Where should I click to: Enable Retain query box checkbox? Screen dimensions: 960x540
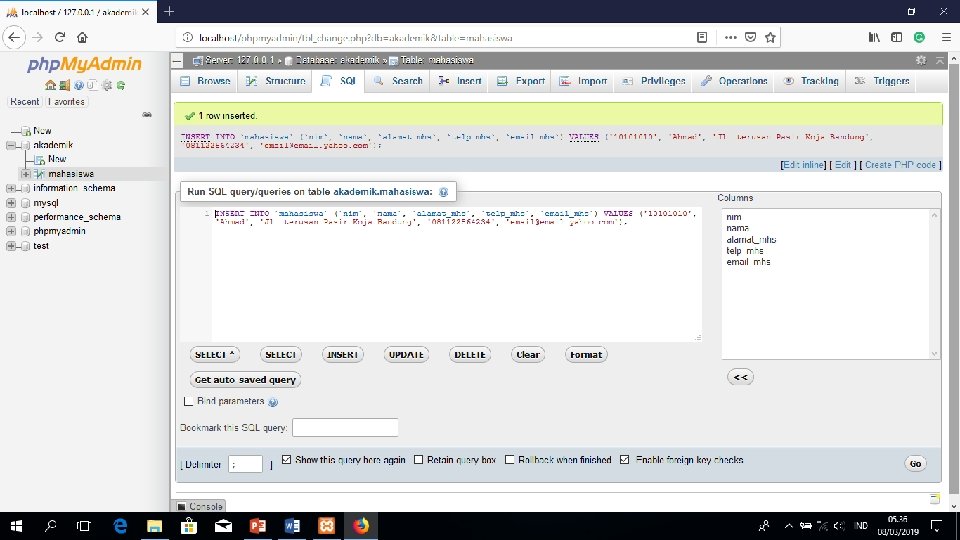click(x=418, y=459)
